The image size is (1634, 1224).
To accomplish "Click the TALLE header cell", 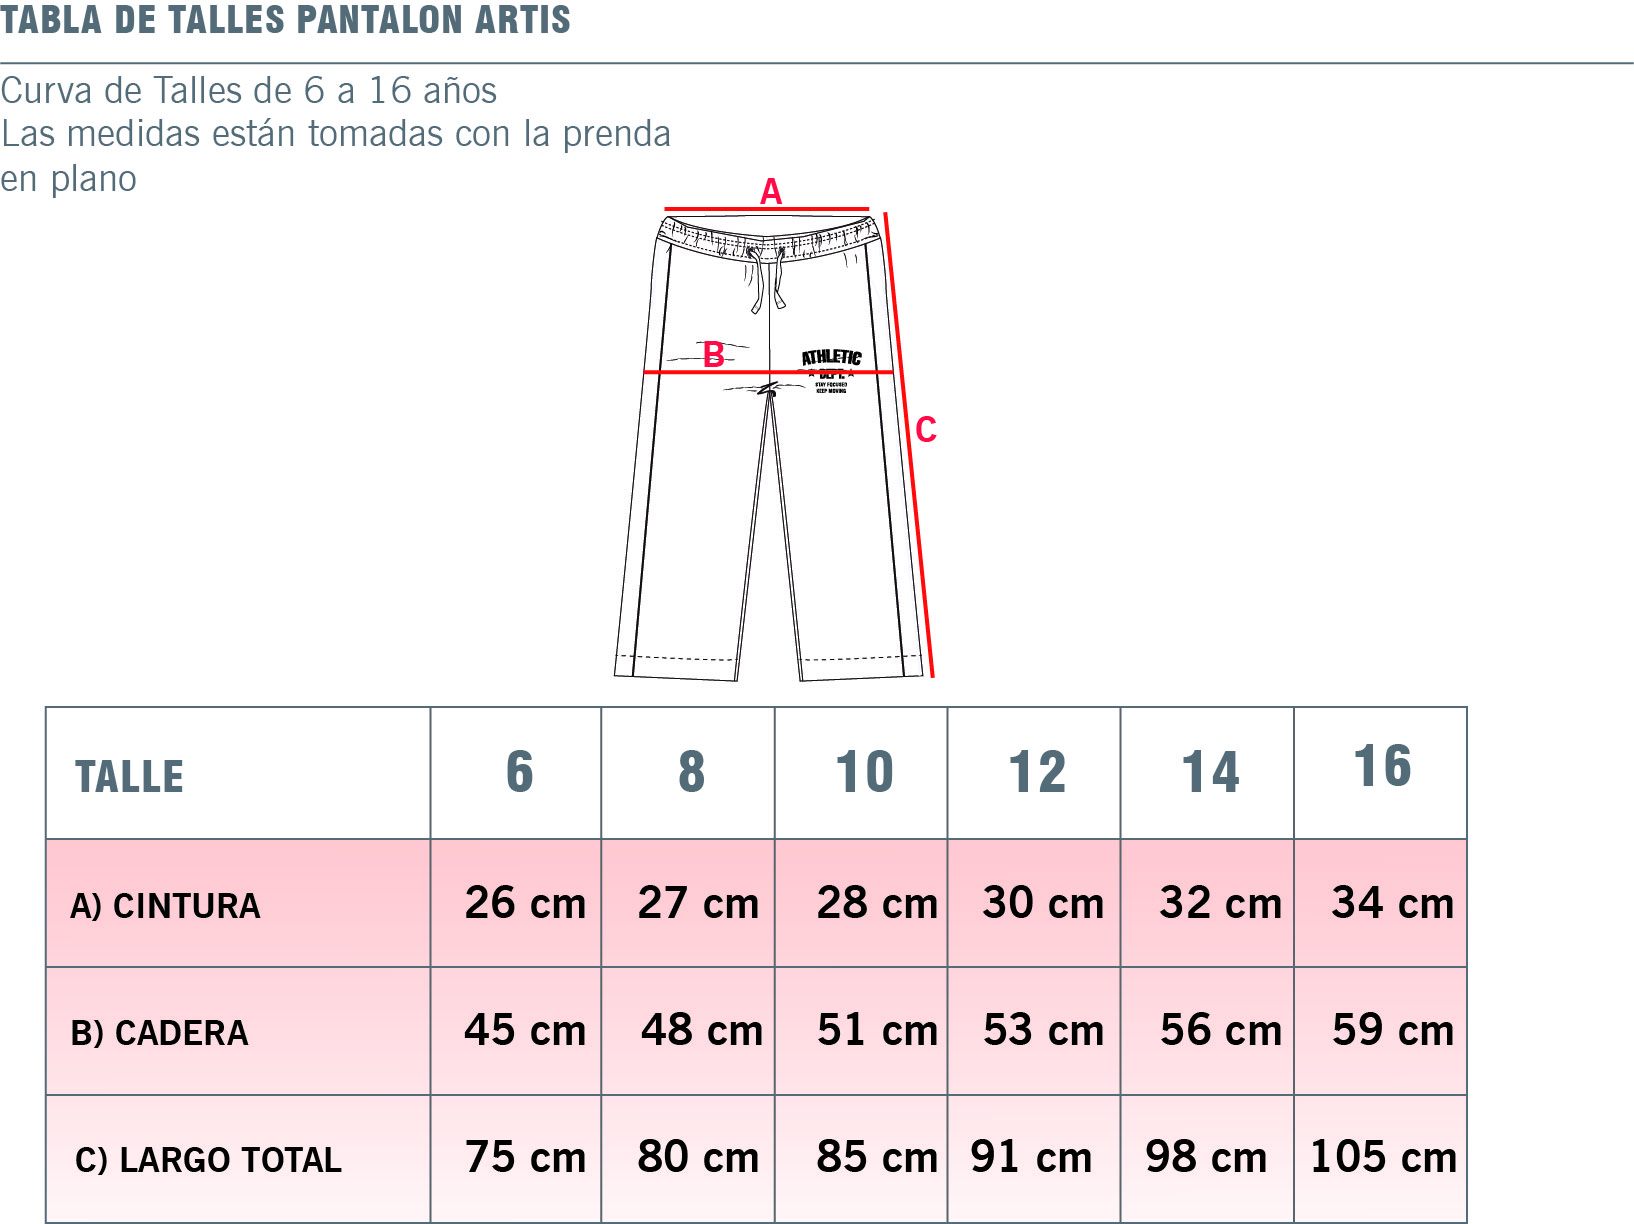I will (x=238, y=773).
